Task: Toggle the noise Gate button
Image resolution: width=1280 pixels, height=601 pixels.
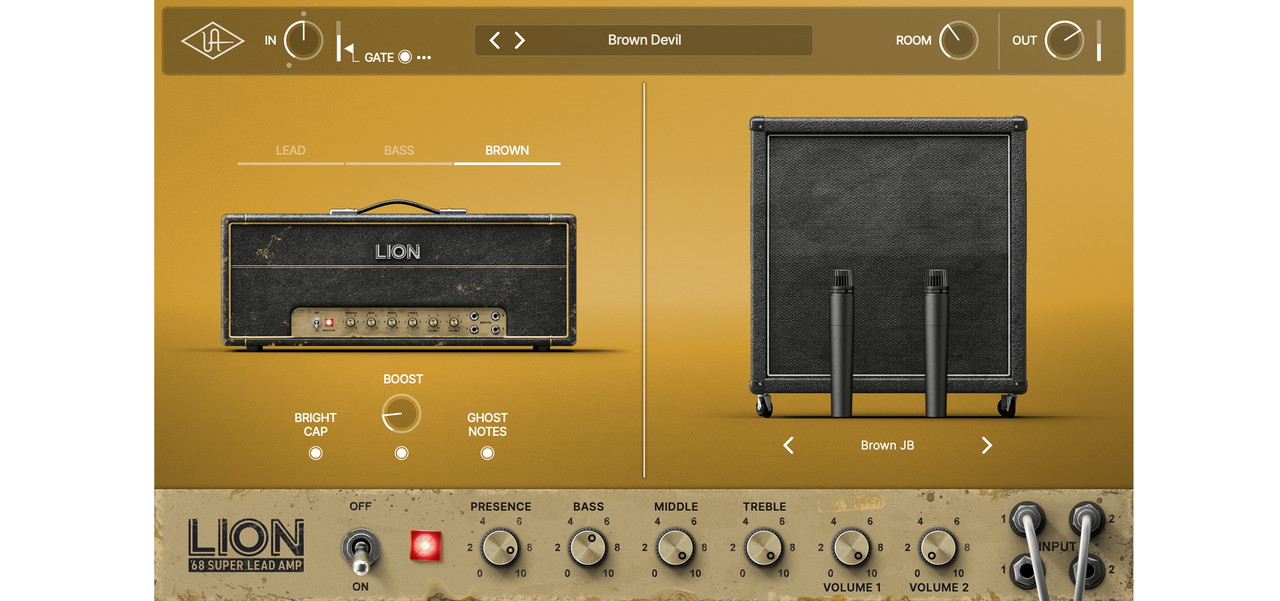Action: point(404,57)
